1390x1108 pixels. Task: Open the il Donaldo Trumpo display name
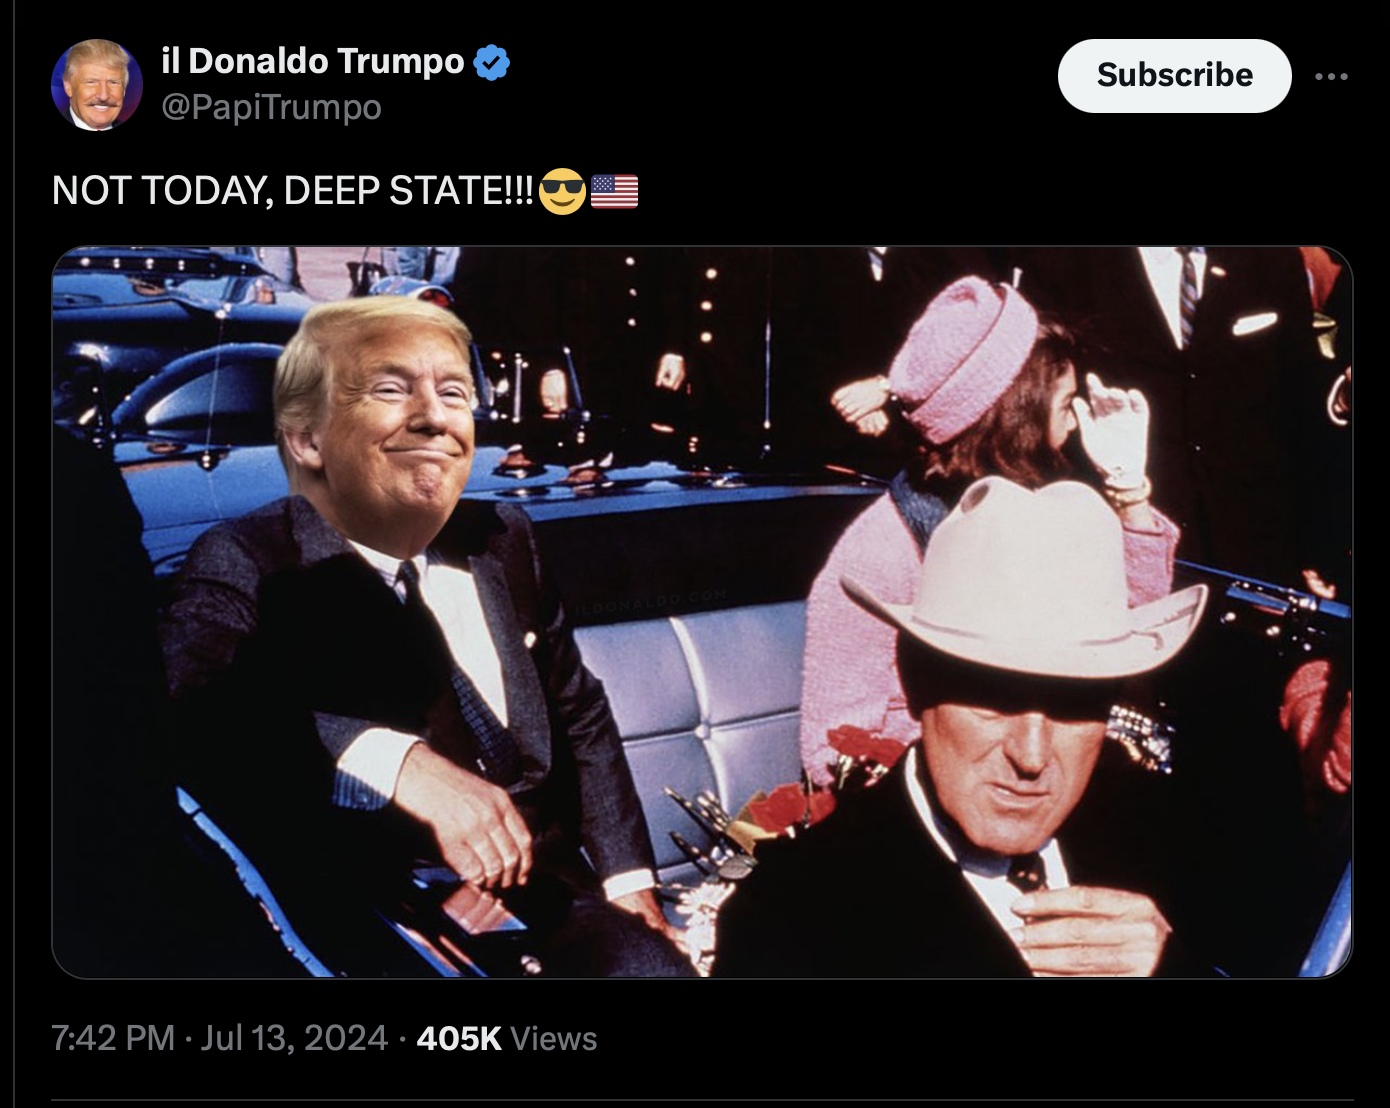point(313,61)
